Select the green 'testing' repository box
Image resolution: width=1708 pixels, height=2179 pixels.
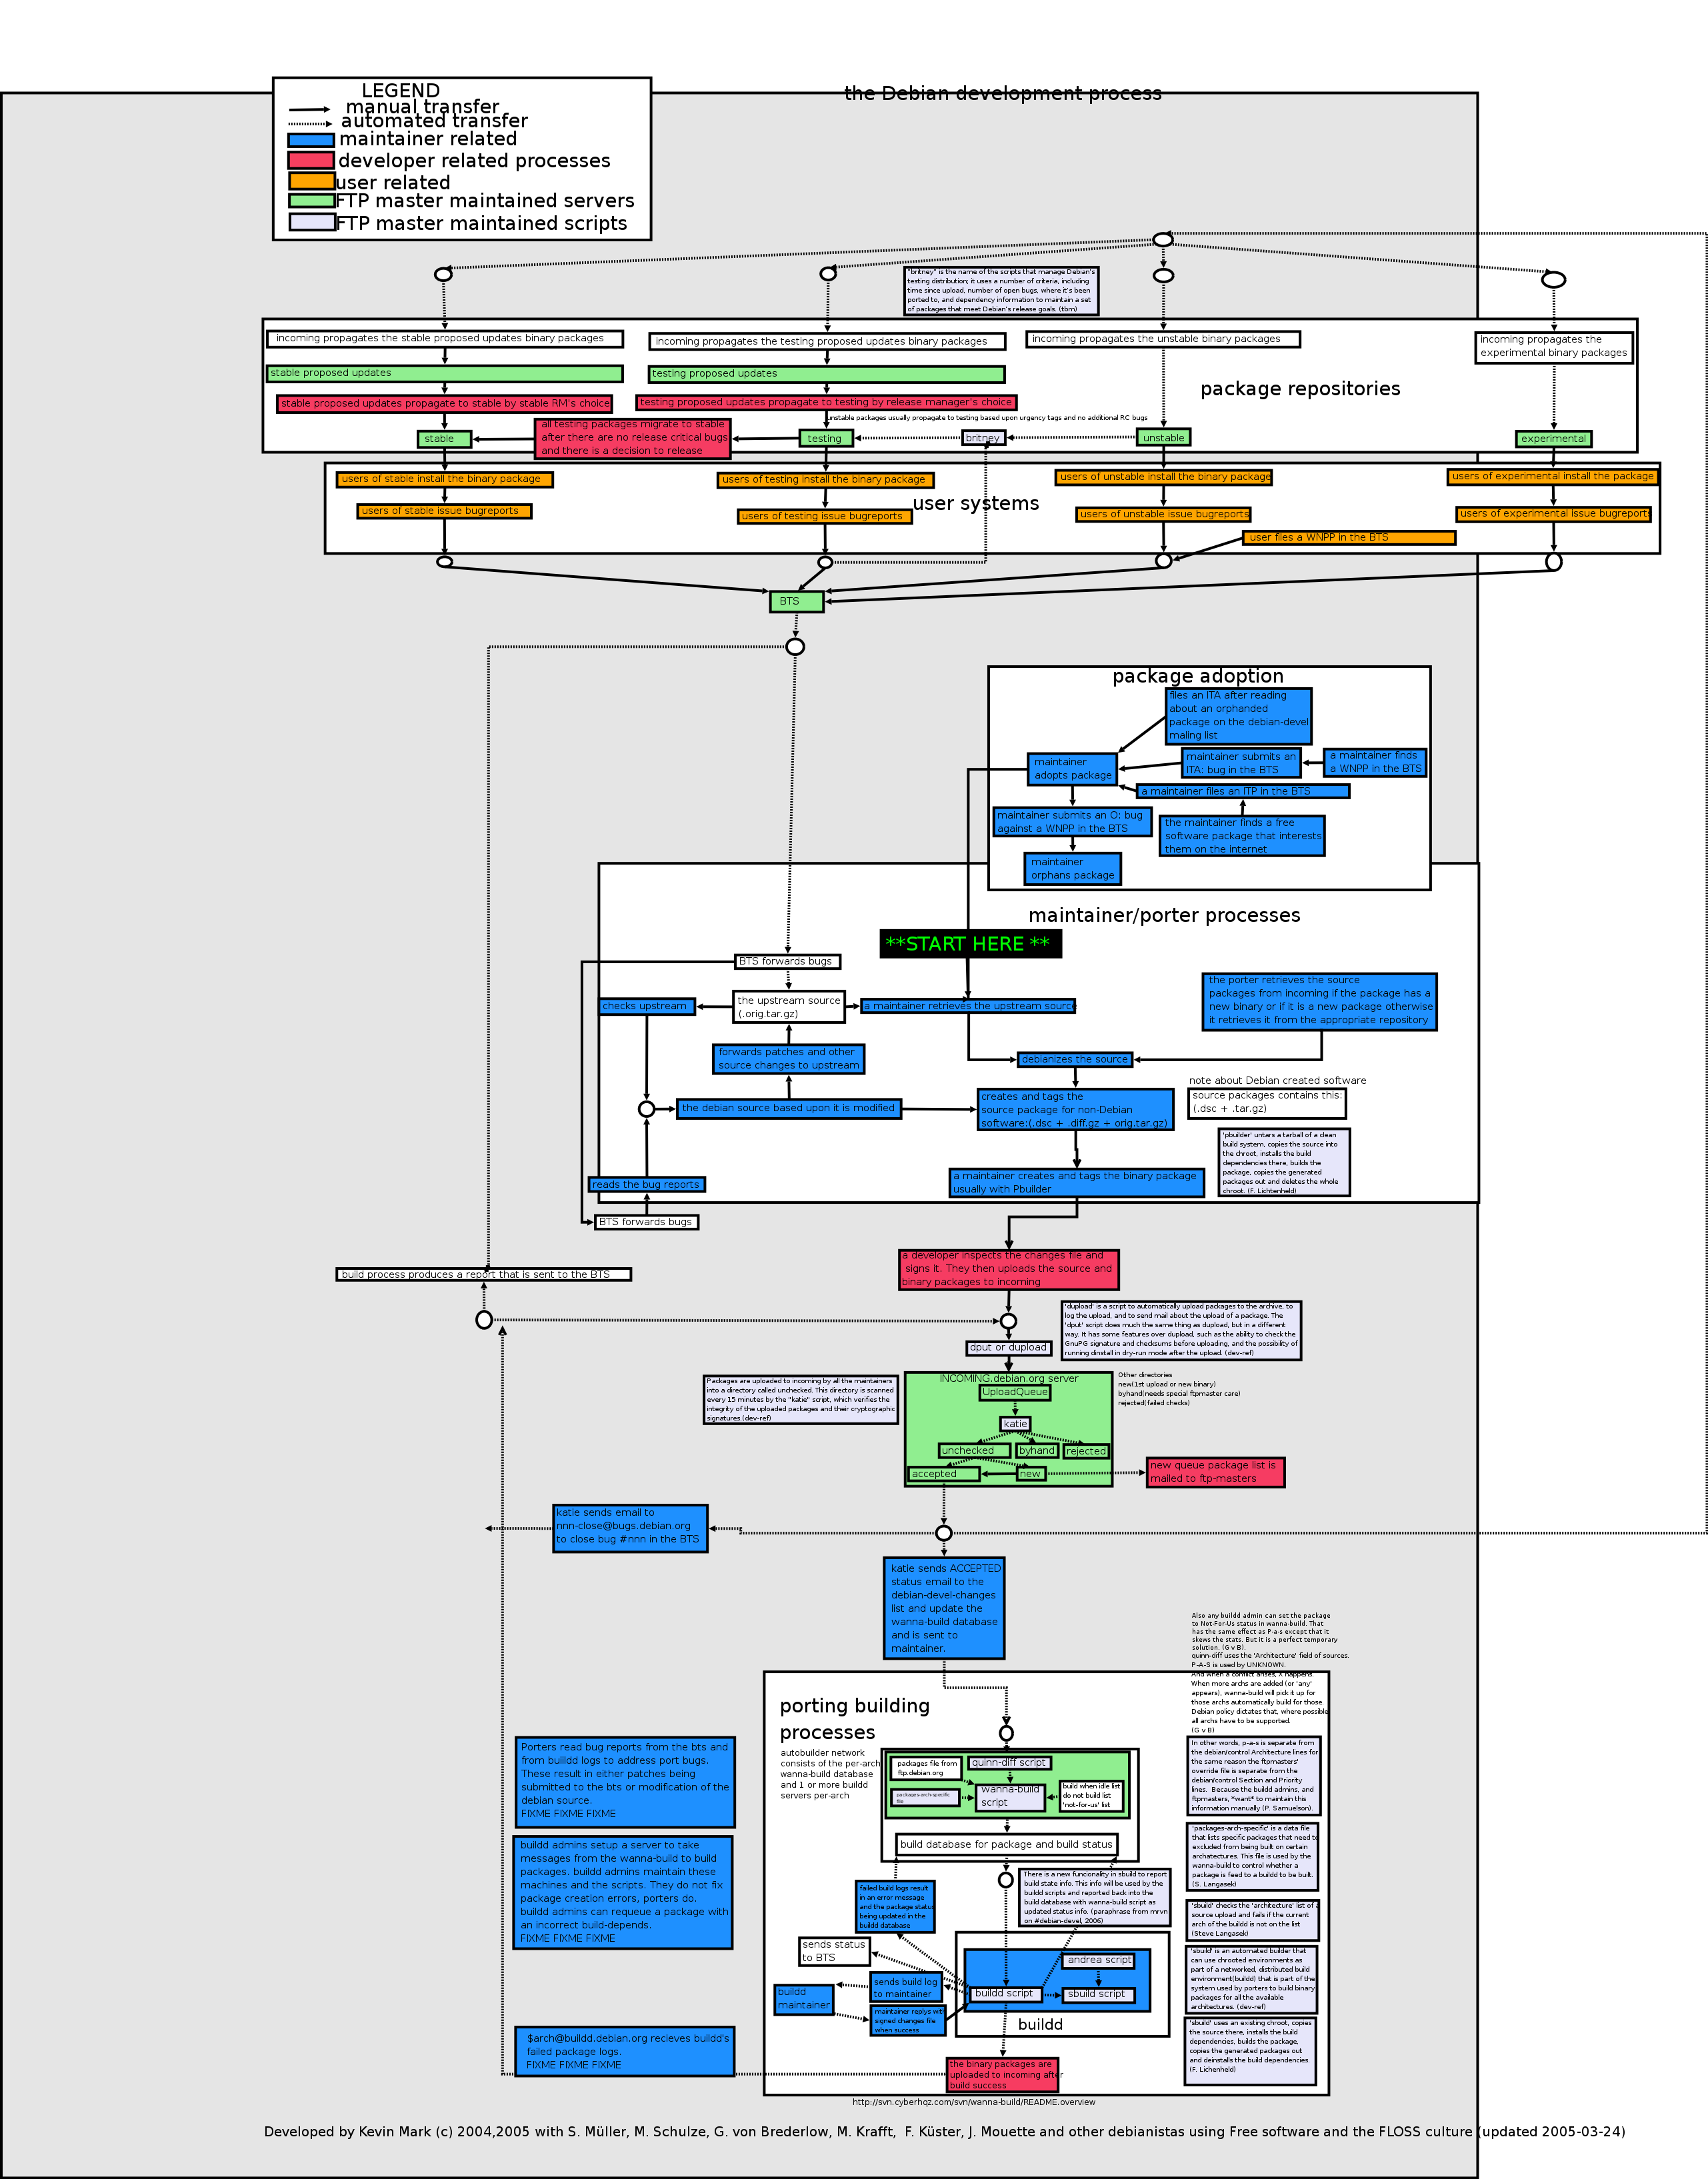[x=826, y=438]
